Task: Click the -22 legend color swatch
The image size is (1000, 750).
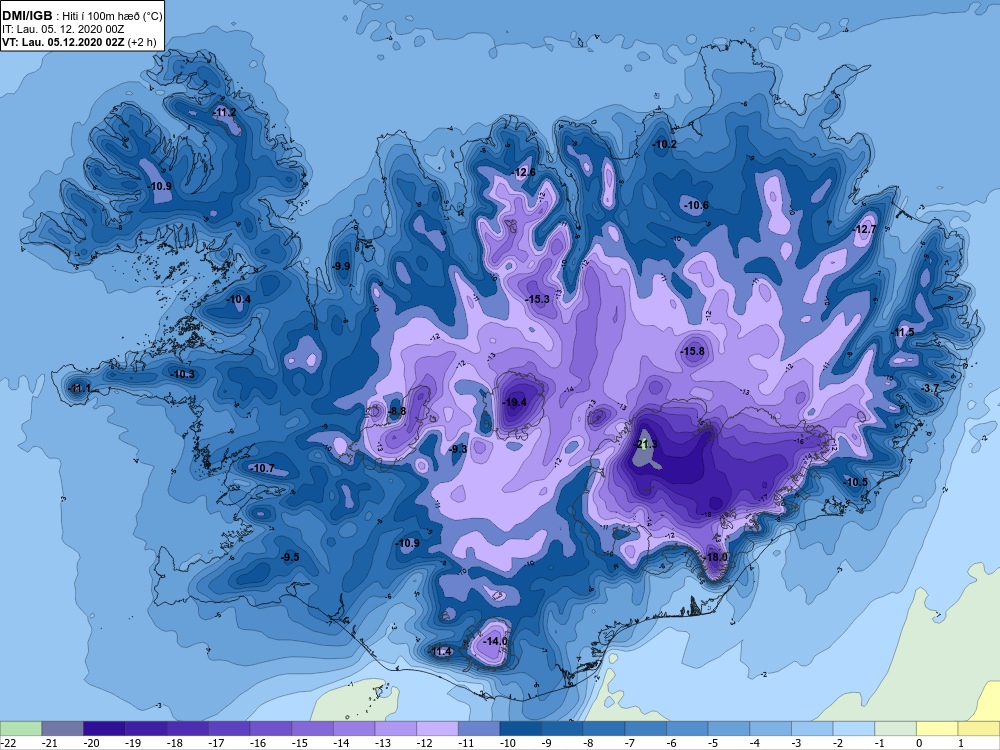Action: point(20,728)
